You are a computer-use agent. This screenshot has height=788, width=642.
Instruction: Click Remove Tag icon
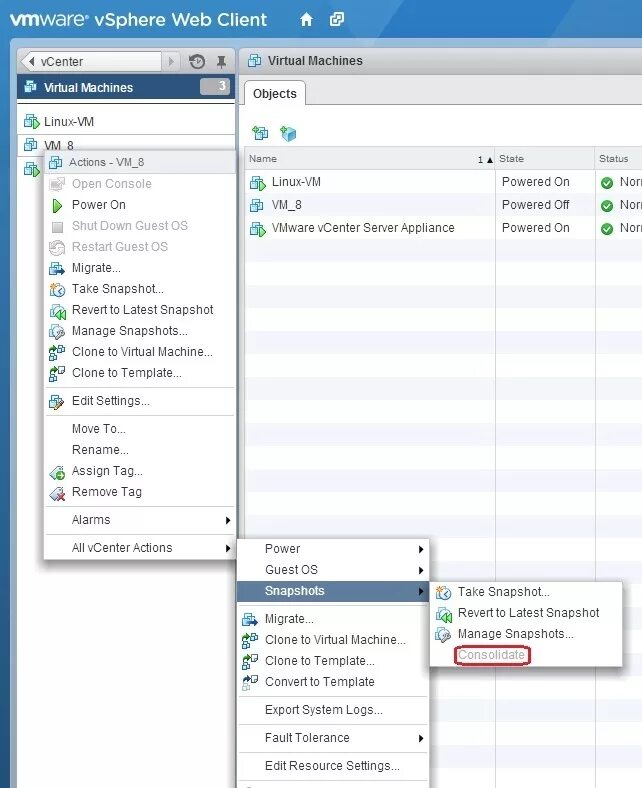pyautogui.click(x=57, y=493)
